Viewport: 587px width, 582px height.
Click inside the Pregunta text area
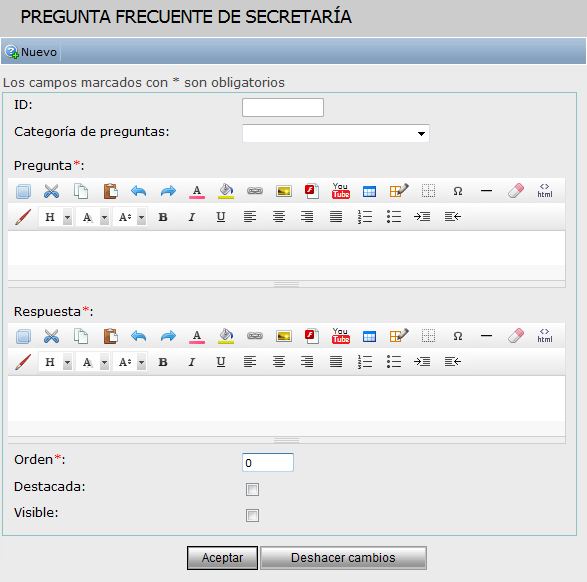(x=286, y=249)
